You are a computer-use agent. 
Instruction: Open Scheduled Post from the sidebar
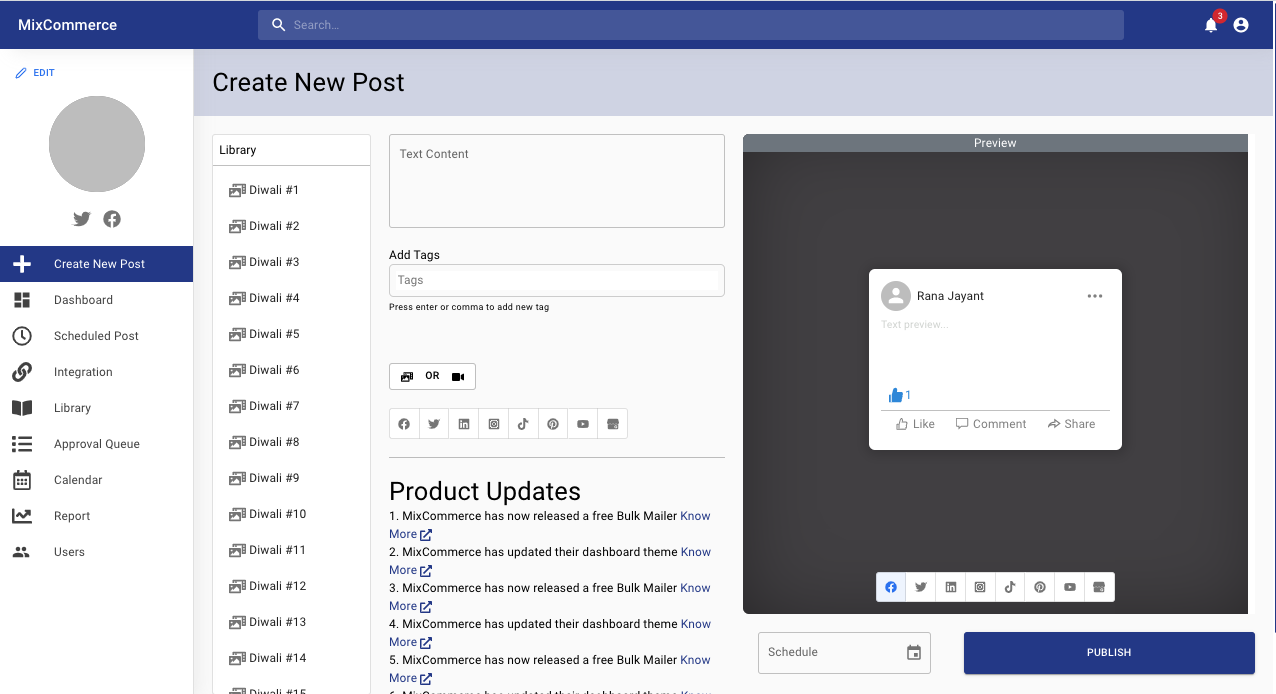[96, 336]
